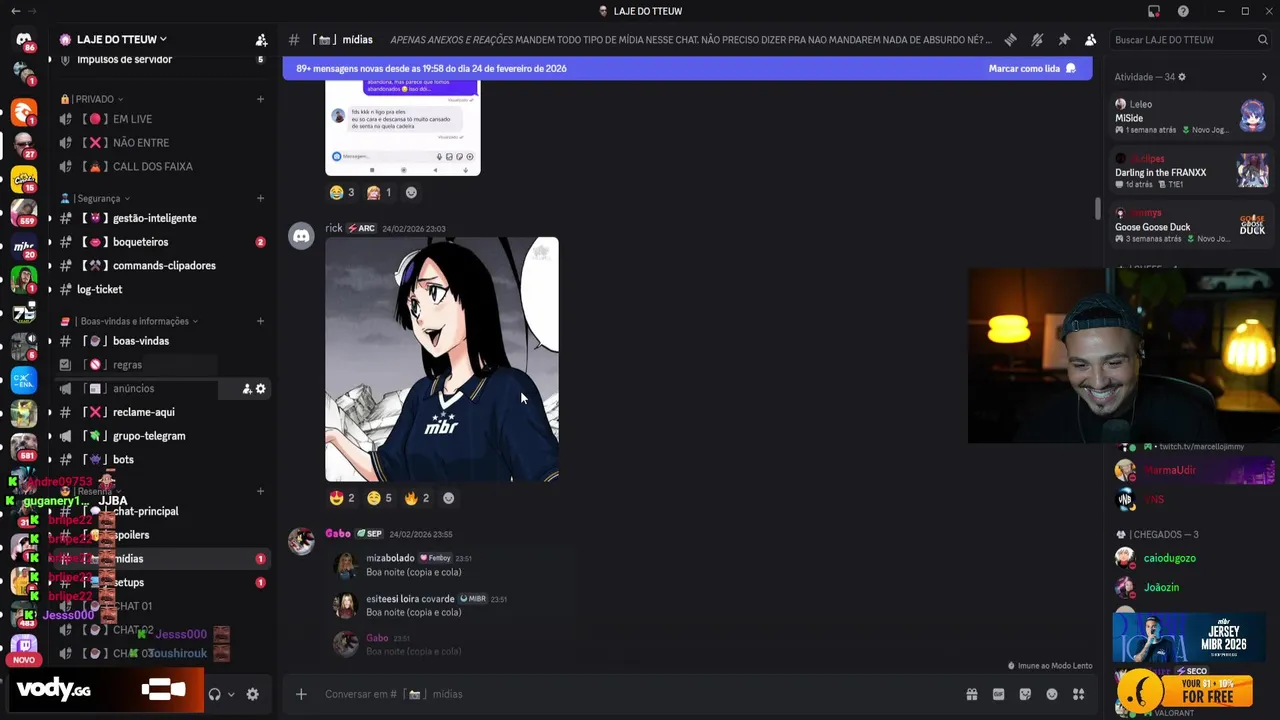Screen dimensions: 1280x720
Task: Toggle deafen headphones in user panel
Action: point(214,694)
